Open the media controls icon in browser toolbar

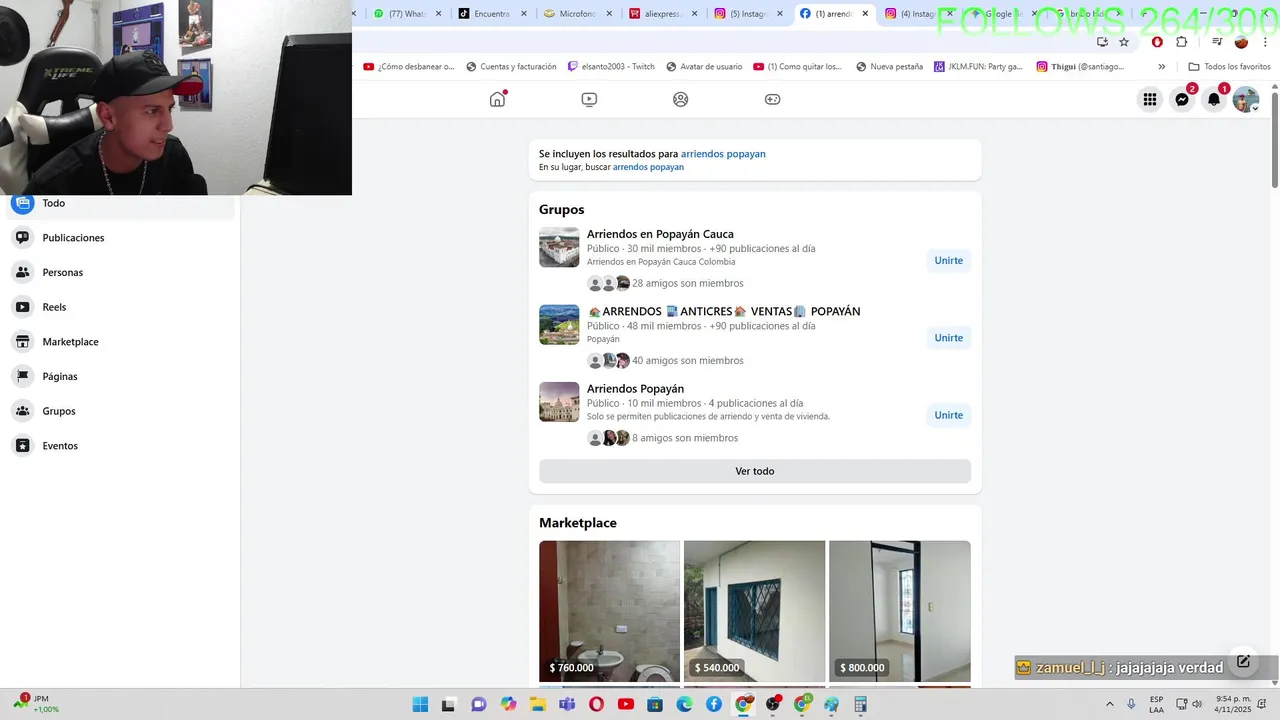click(1217, 42)
